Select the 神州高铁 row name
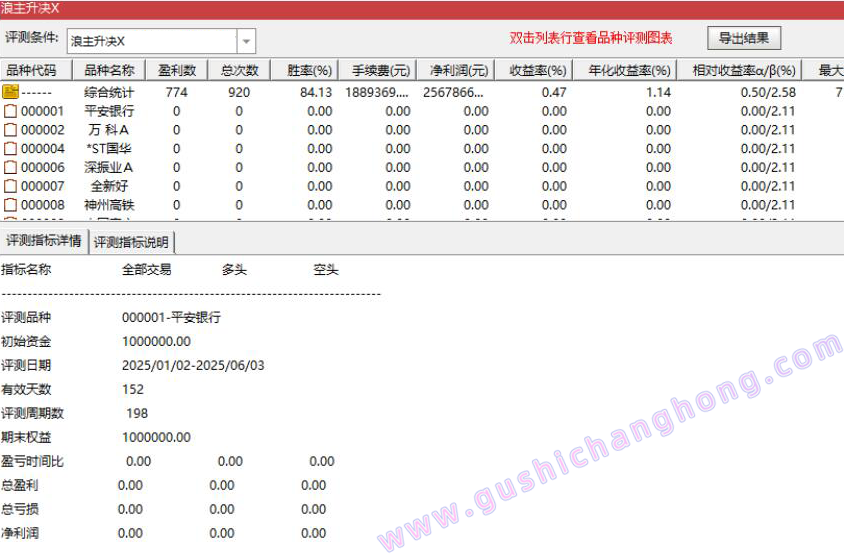 (x=109, y=205)
